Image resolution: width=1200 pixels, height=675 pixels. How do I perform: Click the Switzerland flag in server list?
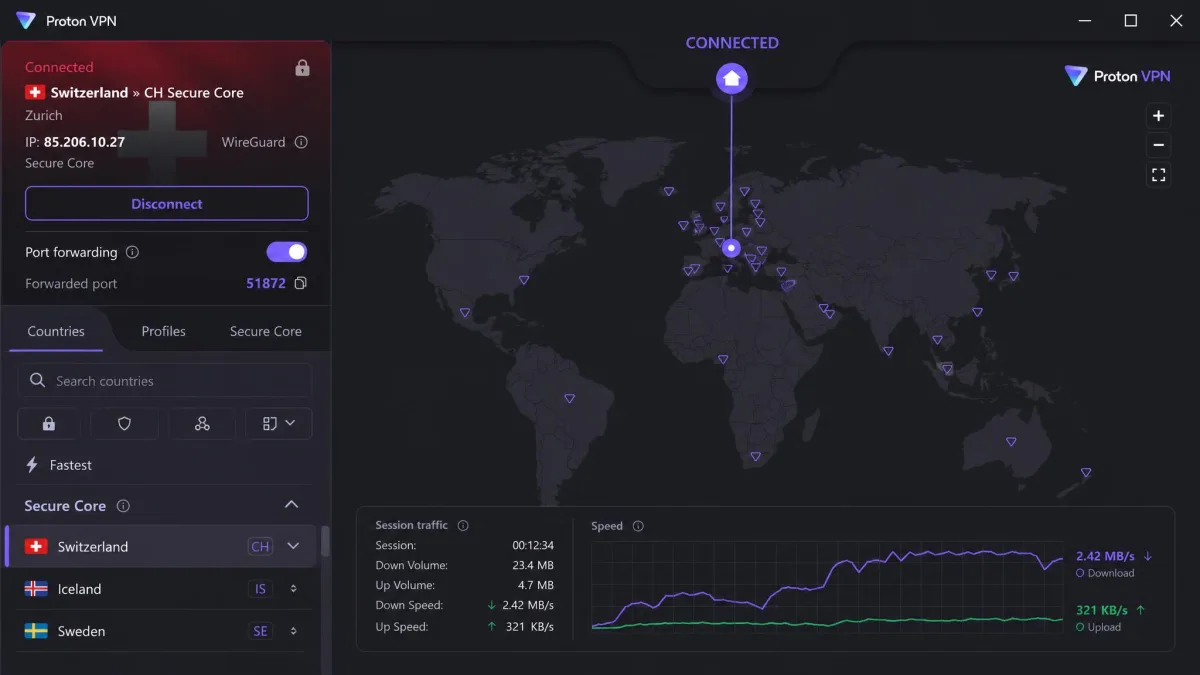(x=36, y=547)
